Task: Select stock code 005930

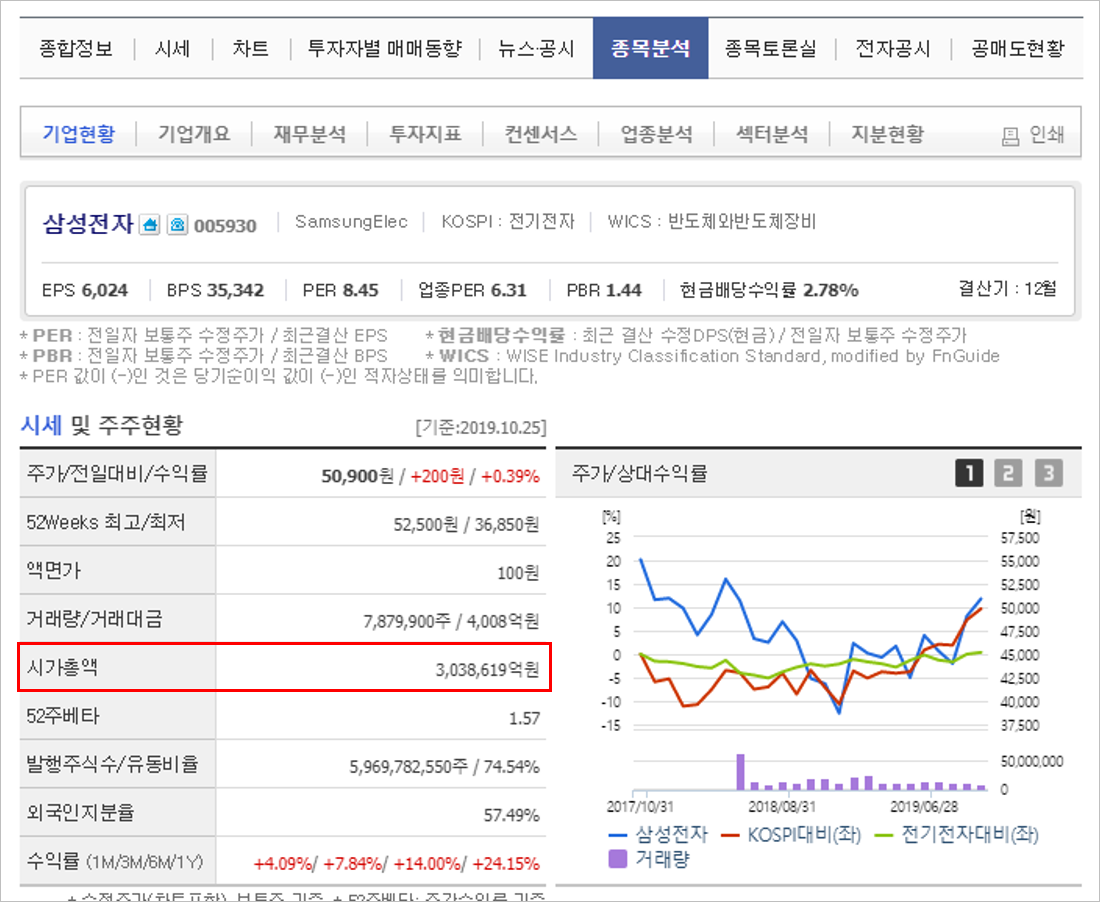Action: (x=225, y=226)
